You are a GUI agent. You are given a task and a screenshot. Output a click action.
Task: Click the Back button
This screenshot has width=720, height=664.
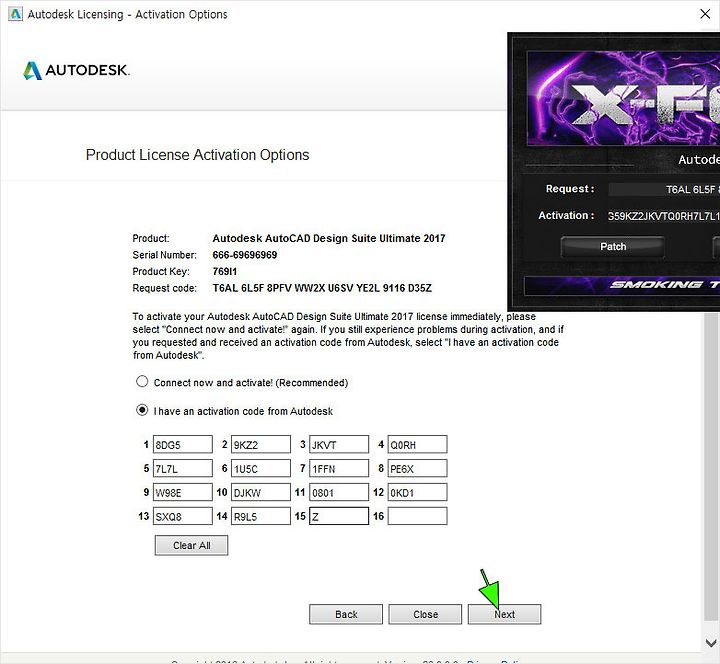point(346,614)
